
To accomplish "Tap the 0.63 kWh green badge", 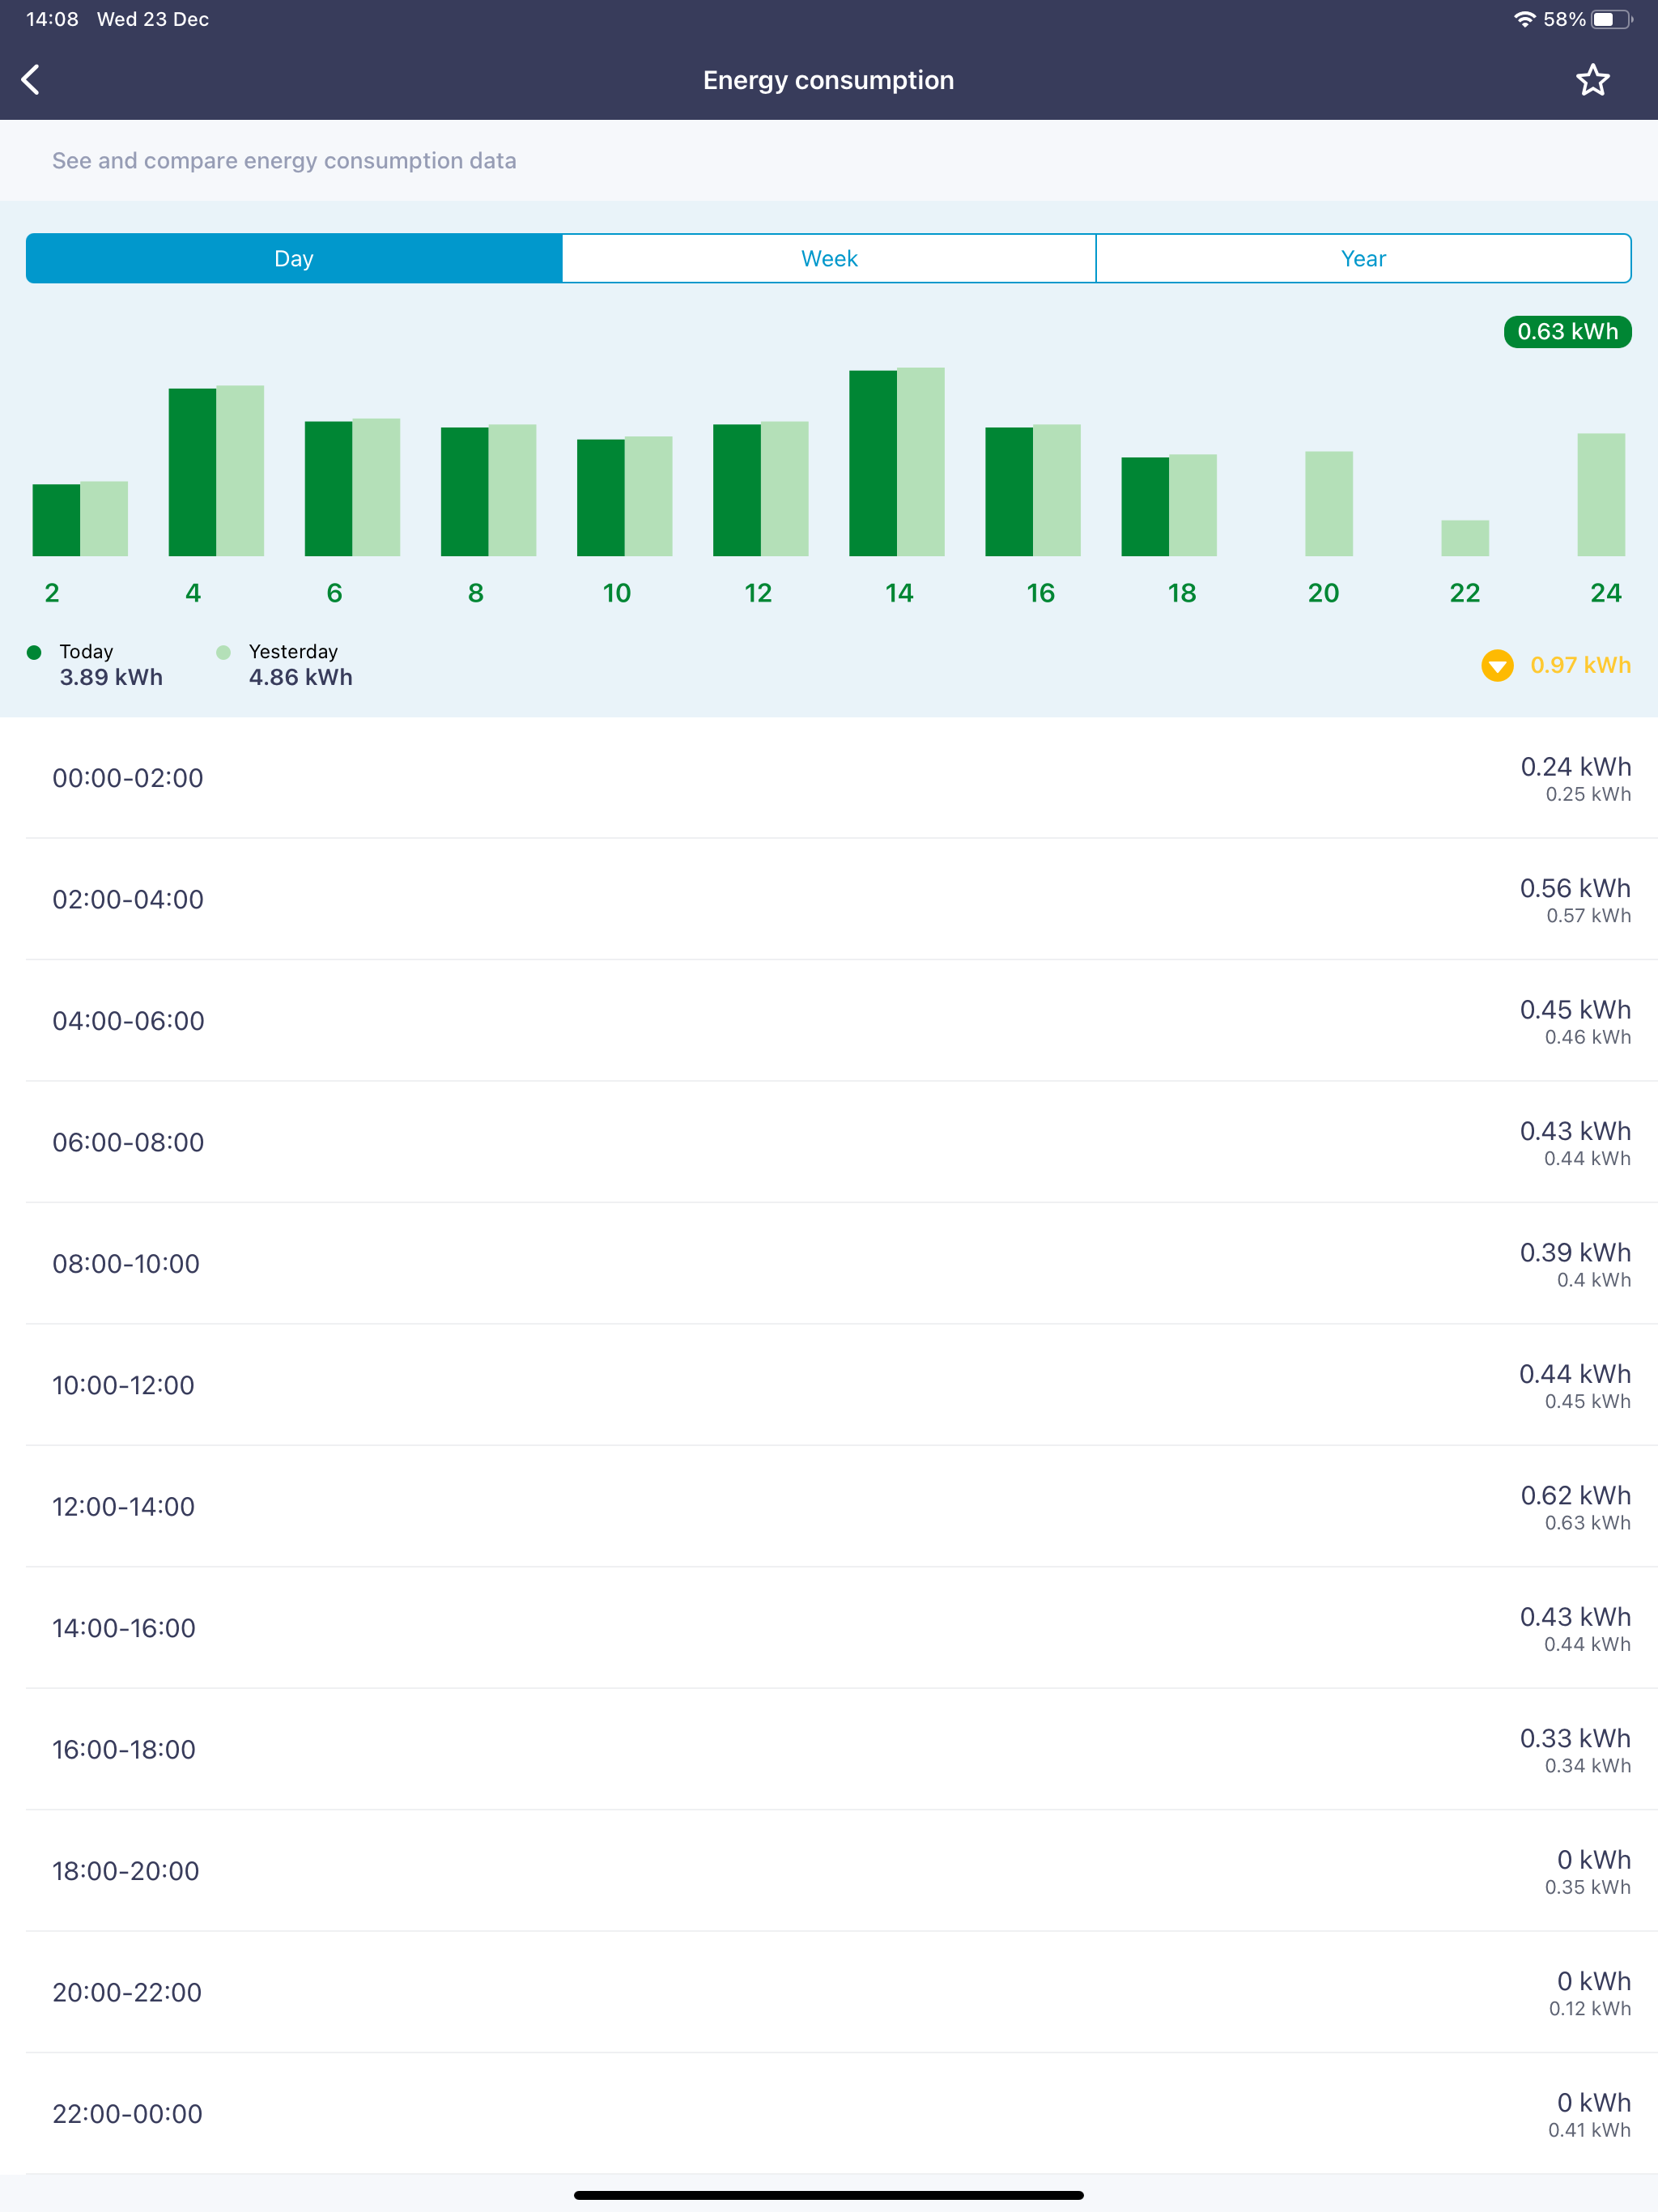I will pos(1567,332).
